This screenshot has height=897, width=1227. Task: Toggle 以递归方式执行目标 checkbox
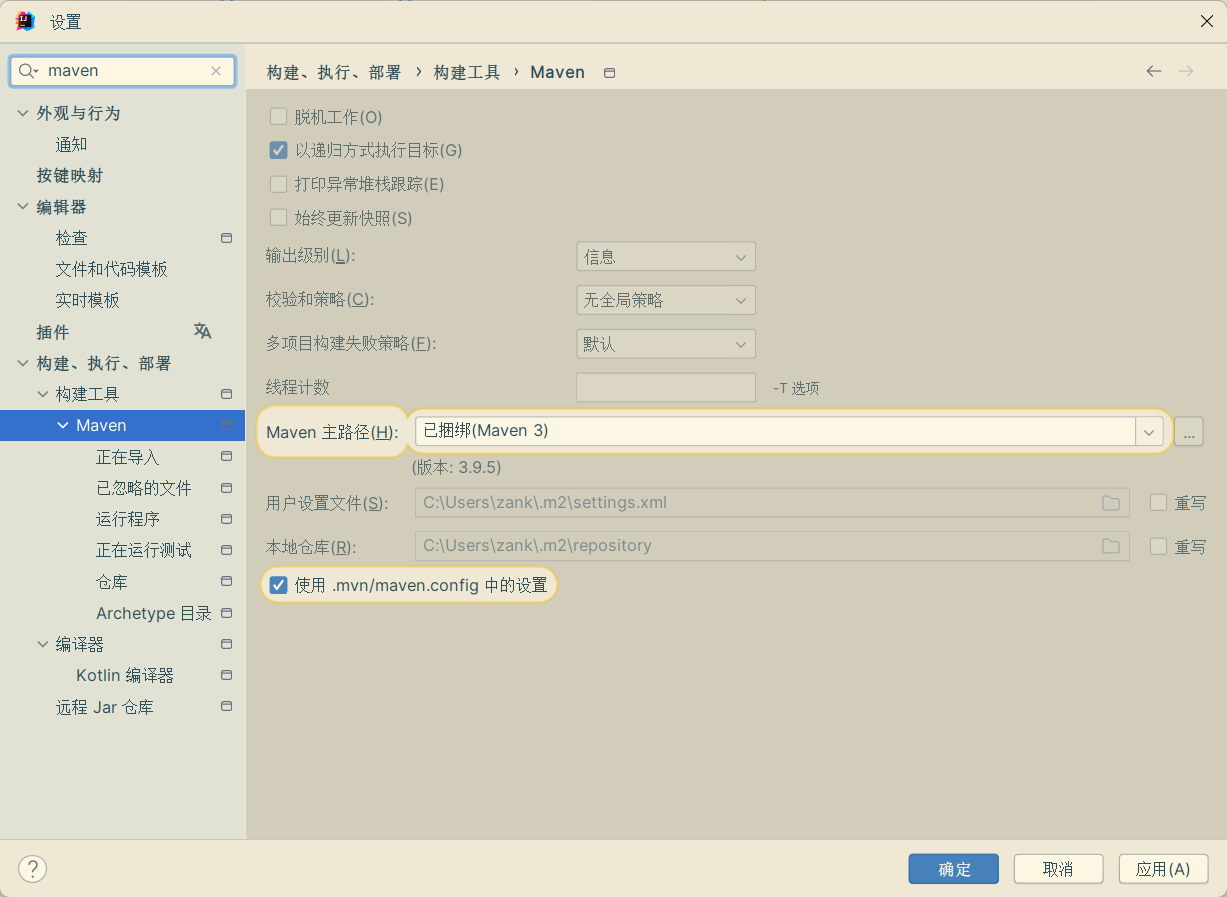279,151
